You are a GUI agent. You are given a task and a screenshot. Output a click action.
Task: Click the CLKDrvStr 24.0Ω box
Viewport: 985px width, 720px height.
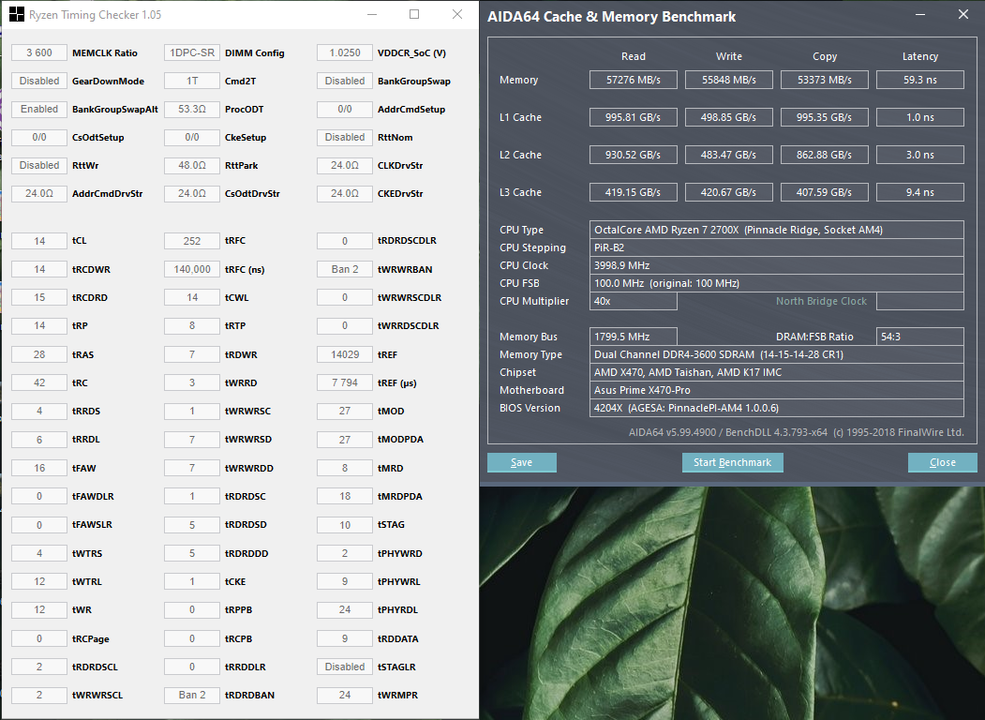point(345,165)
